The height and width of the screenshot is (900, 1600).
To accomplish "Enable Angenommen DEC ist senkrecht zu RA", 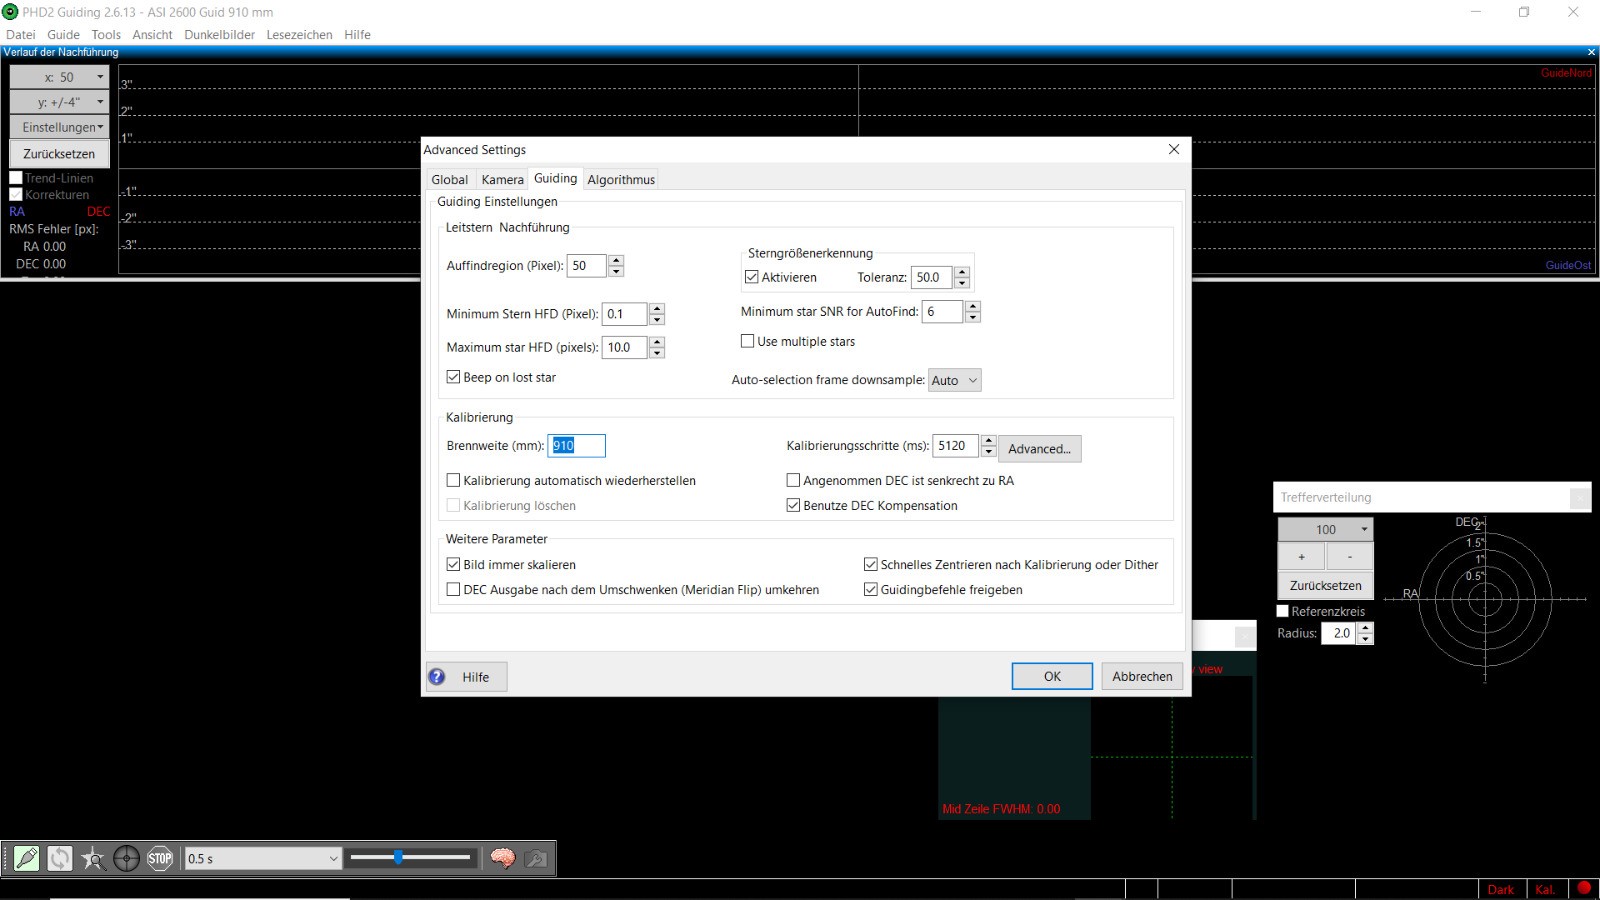I will click(793, 480).
